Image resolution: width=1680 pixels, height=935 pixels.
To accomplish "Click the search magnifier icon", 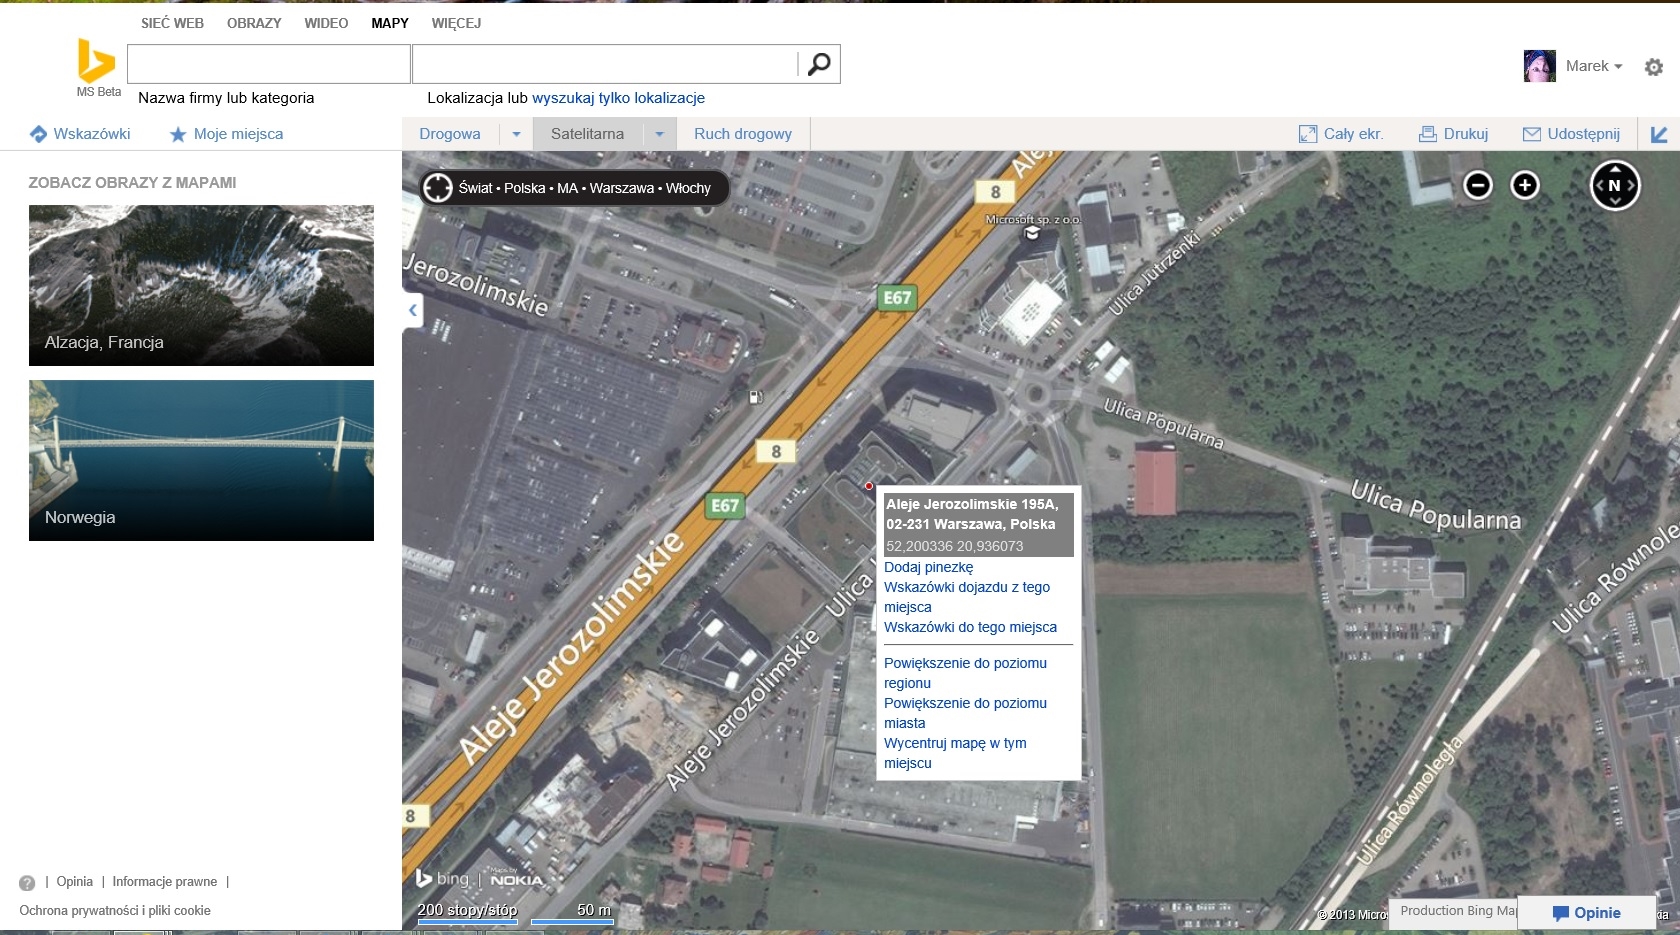I will (x=819, y=64).
